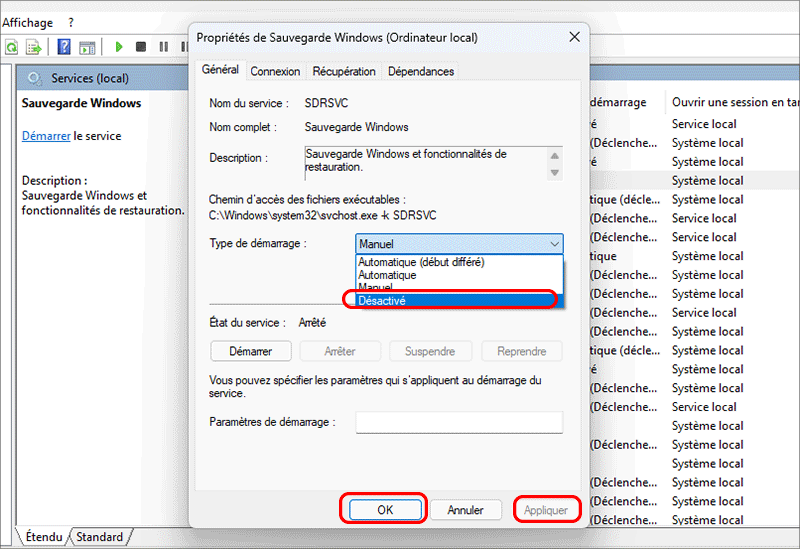Click the green Start service toolbar icon
This screenshot has height=549, width=800.
pos(119,47)
